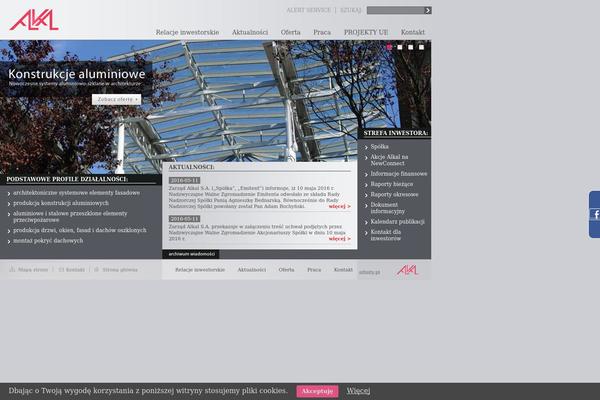Viewport: 600px width, 400px height.
Task: Open the ALERT SERVICE link
Action: (x=310, y=10)
